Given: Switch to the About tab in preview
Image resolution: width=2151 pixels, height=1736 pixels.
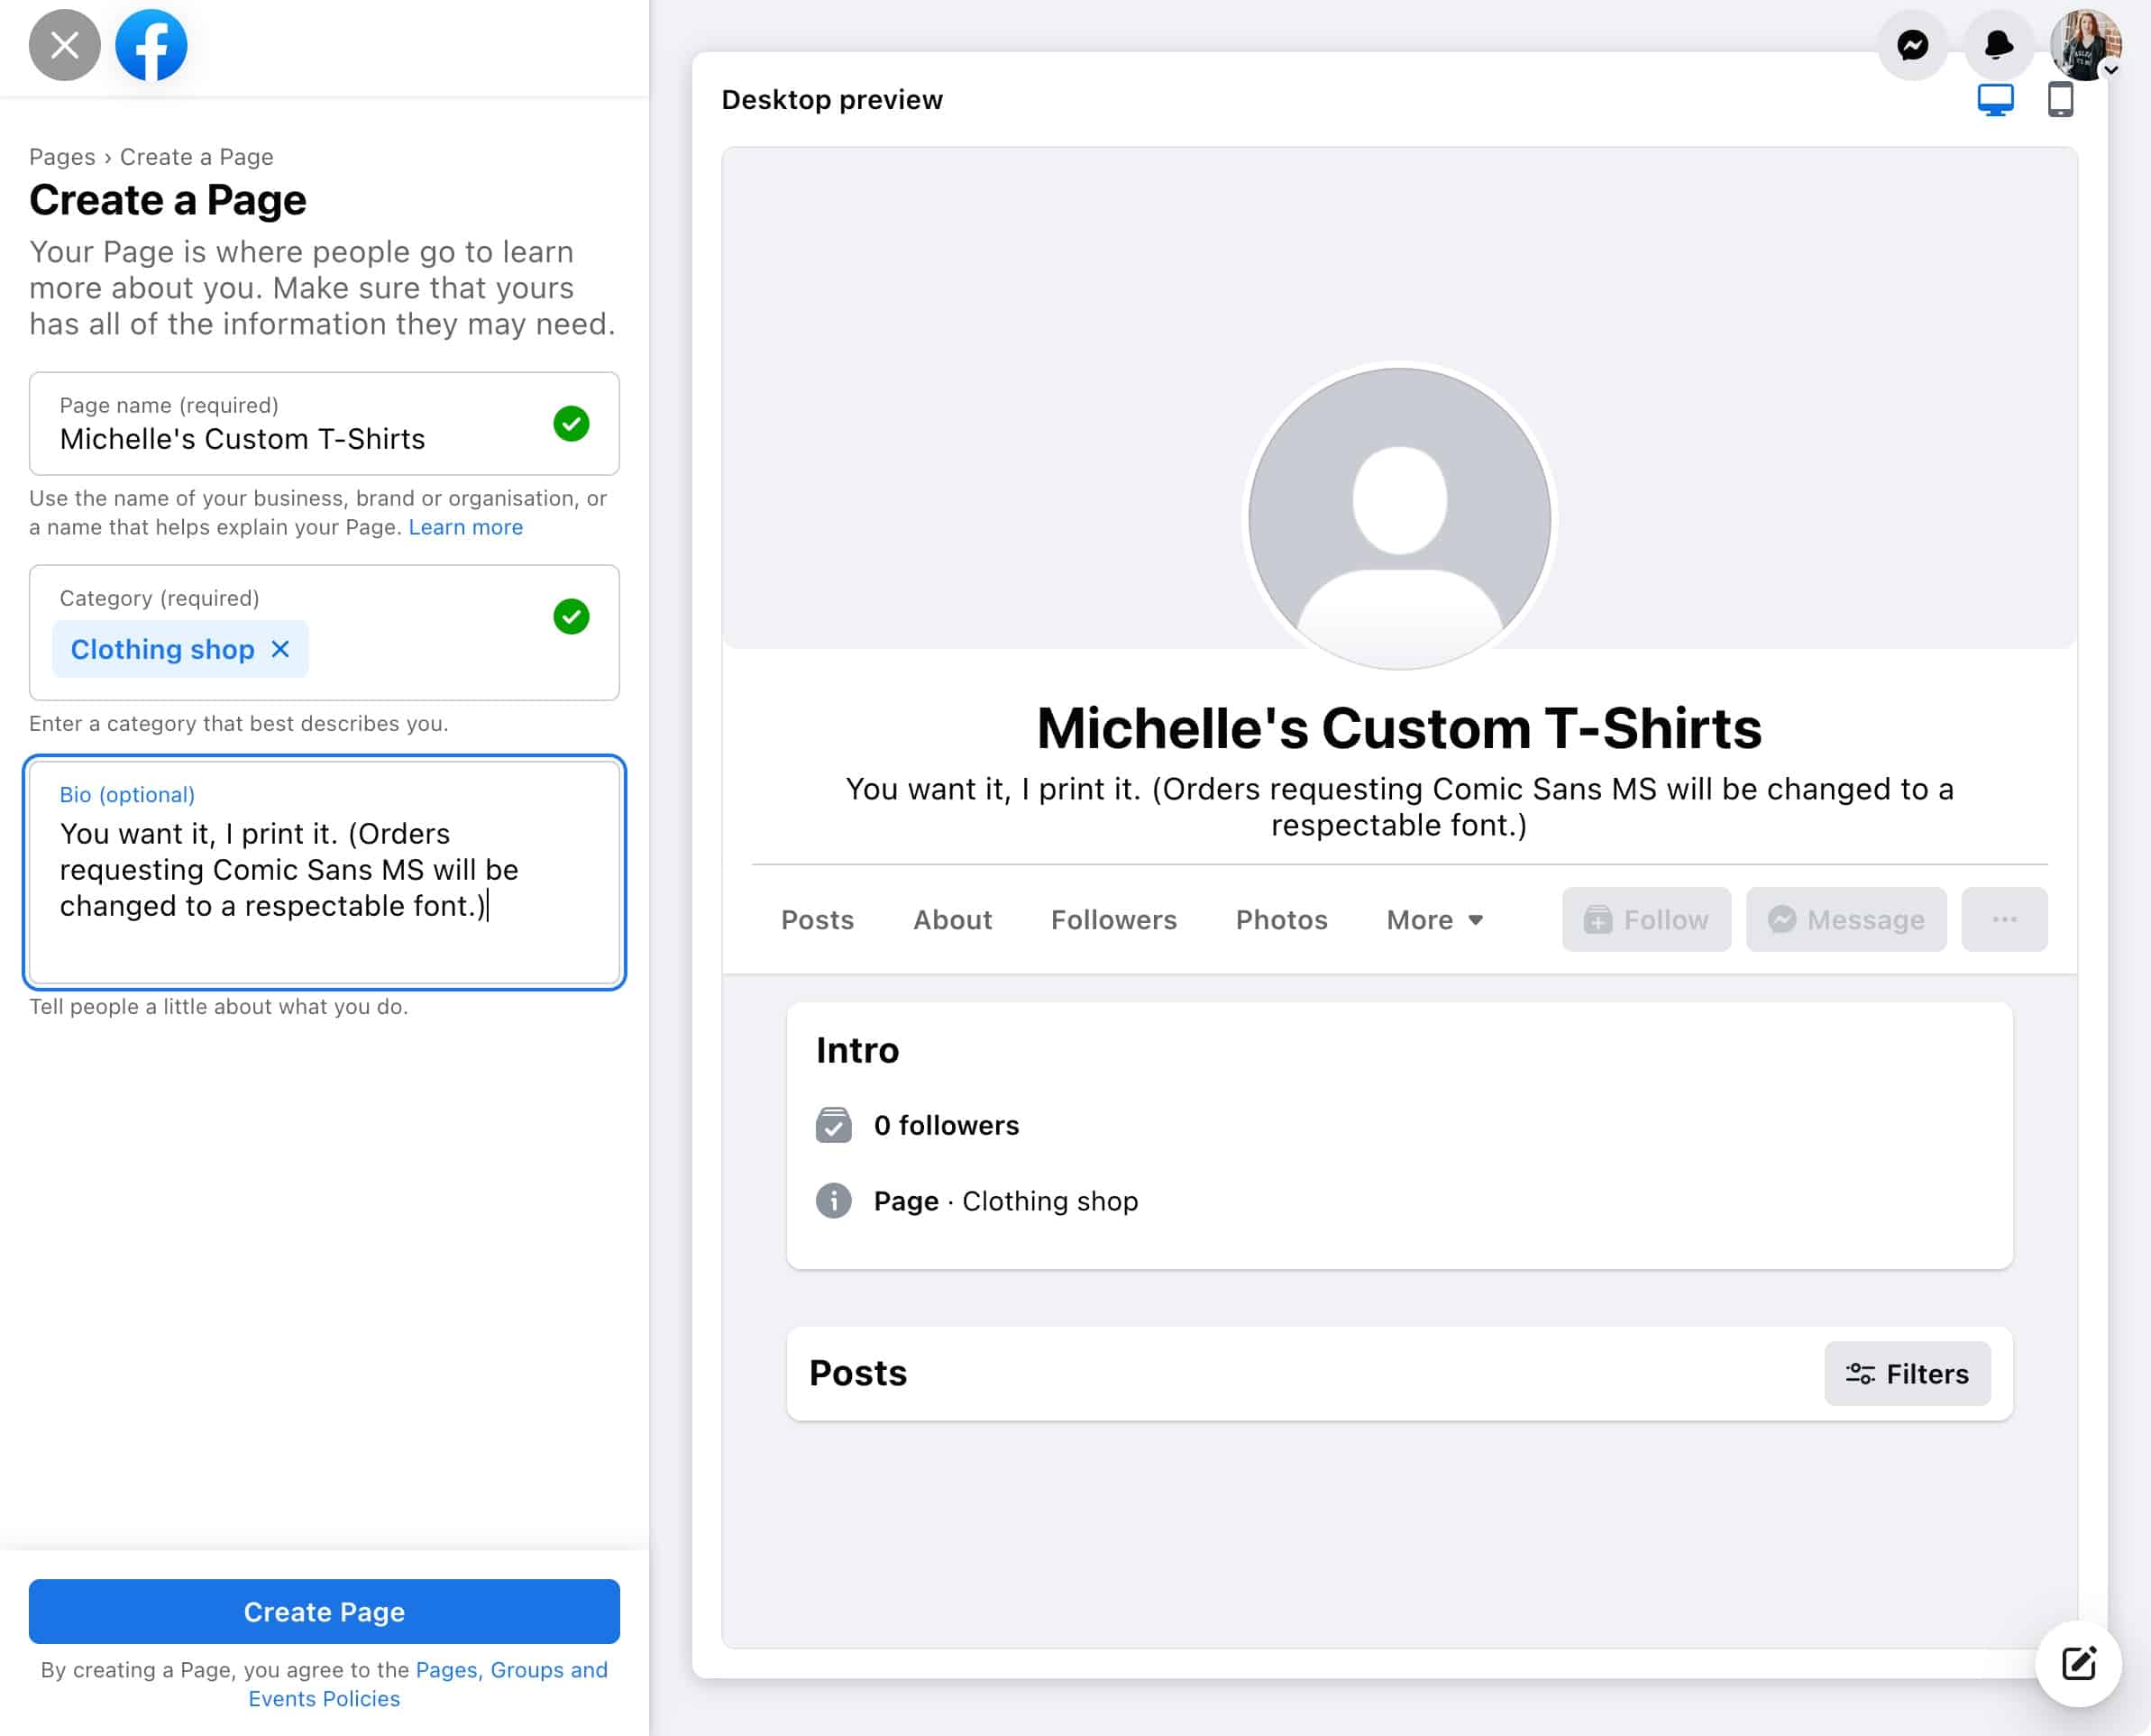Looking at the screenshot, I should click(951, 919).
